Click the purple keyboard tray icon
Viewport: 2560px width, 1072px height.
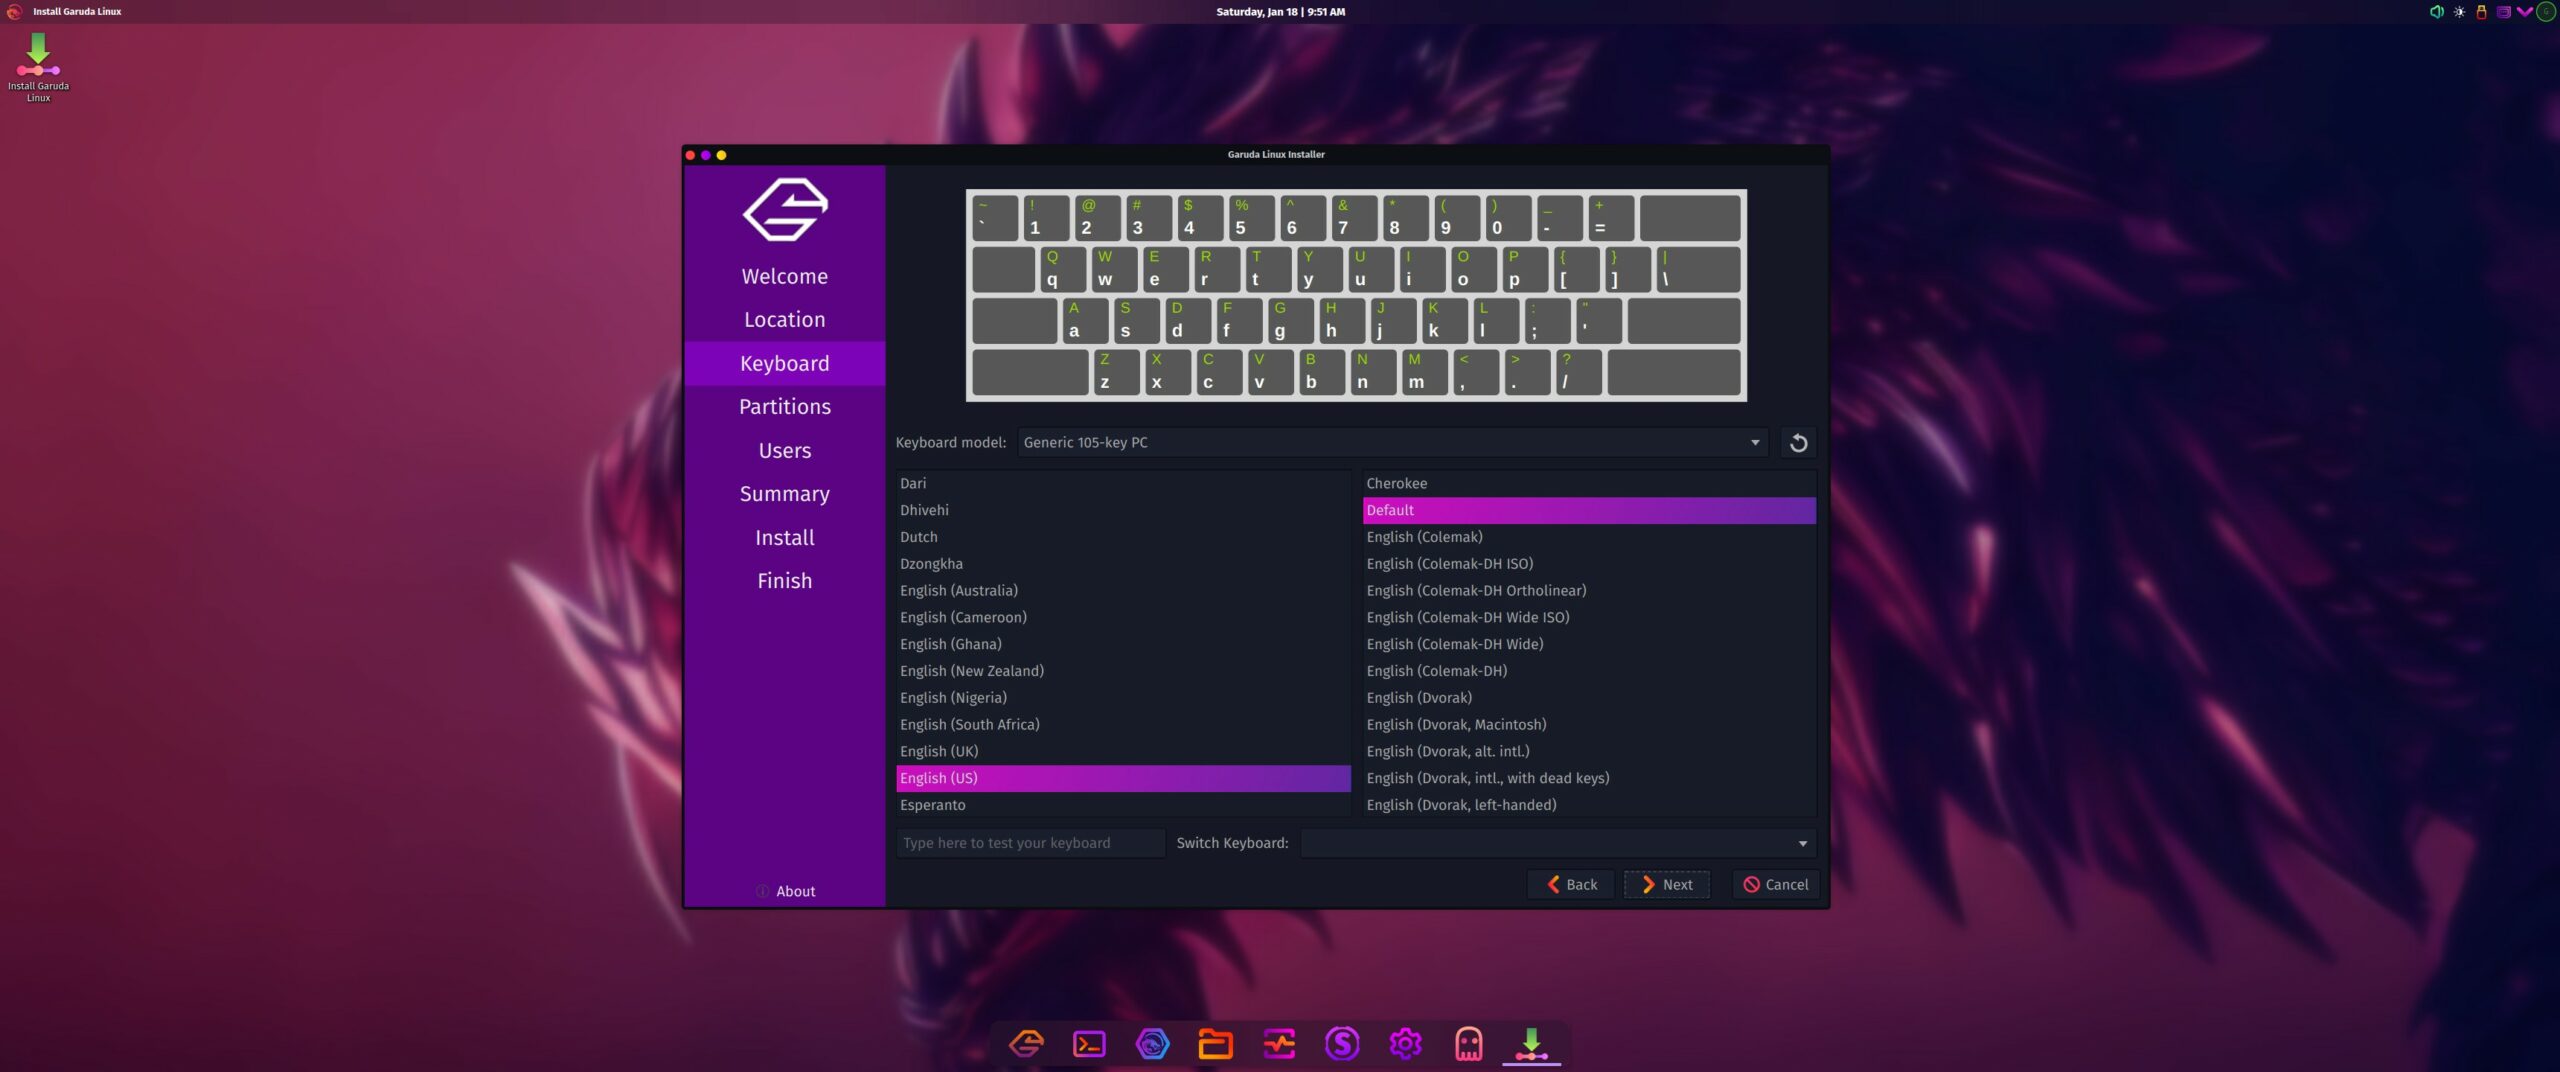(2503, 12)
